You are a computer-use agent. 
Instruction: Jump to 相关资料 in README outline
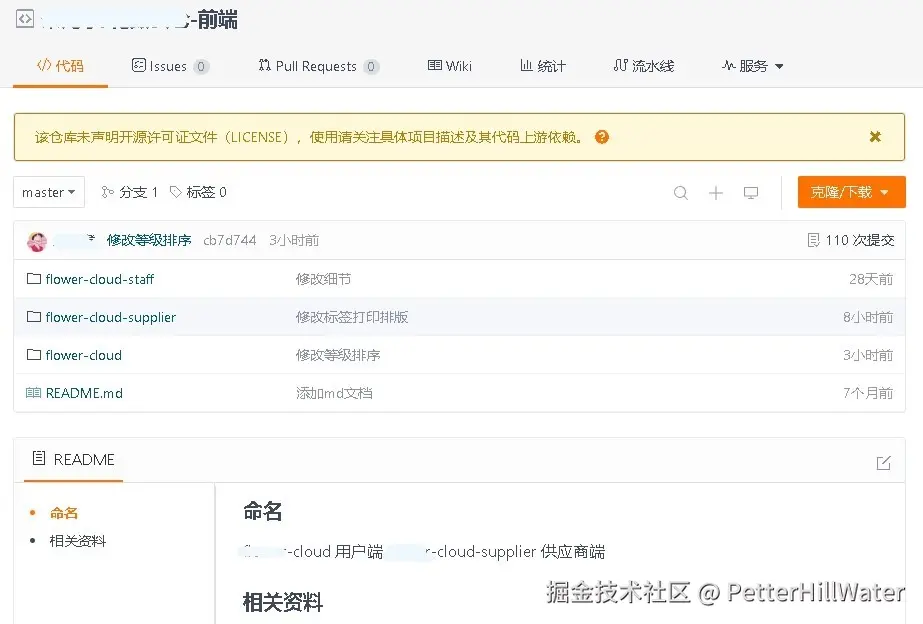pyautogui.click(x=78, y=541)
